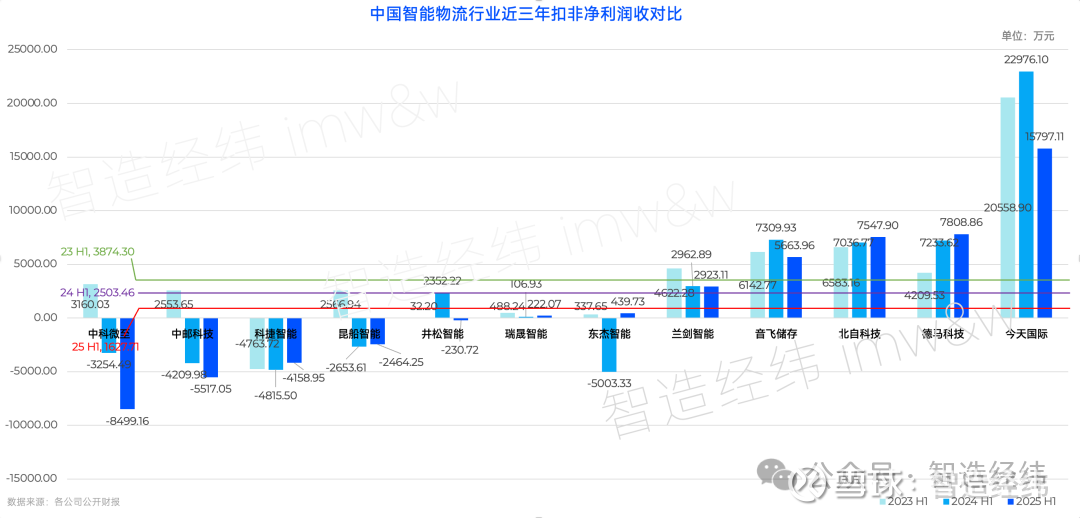Screen dimensions: 1080x518
Task: Select the y-axis label -15000.00
Action: coord(30,479)
